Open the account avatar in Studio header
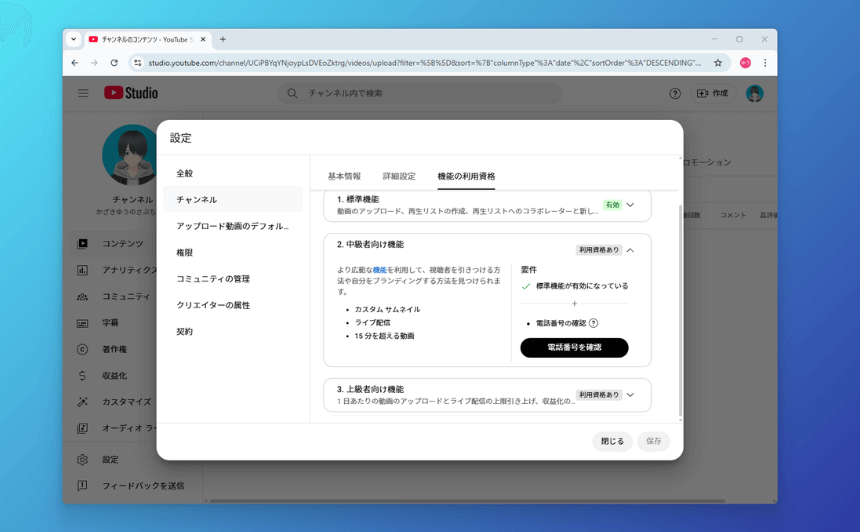 click(755, 93)
